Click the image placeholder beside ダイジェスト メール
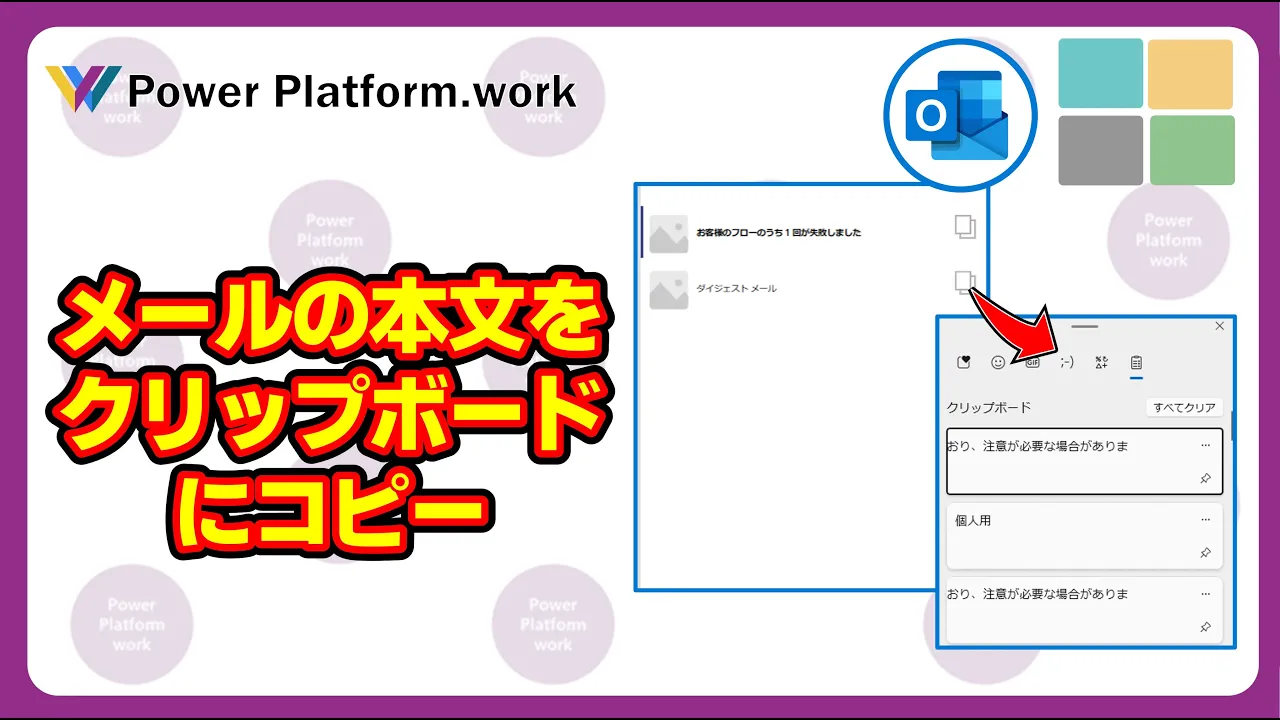The image size is (1280, 720). (669, 289)
